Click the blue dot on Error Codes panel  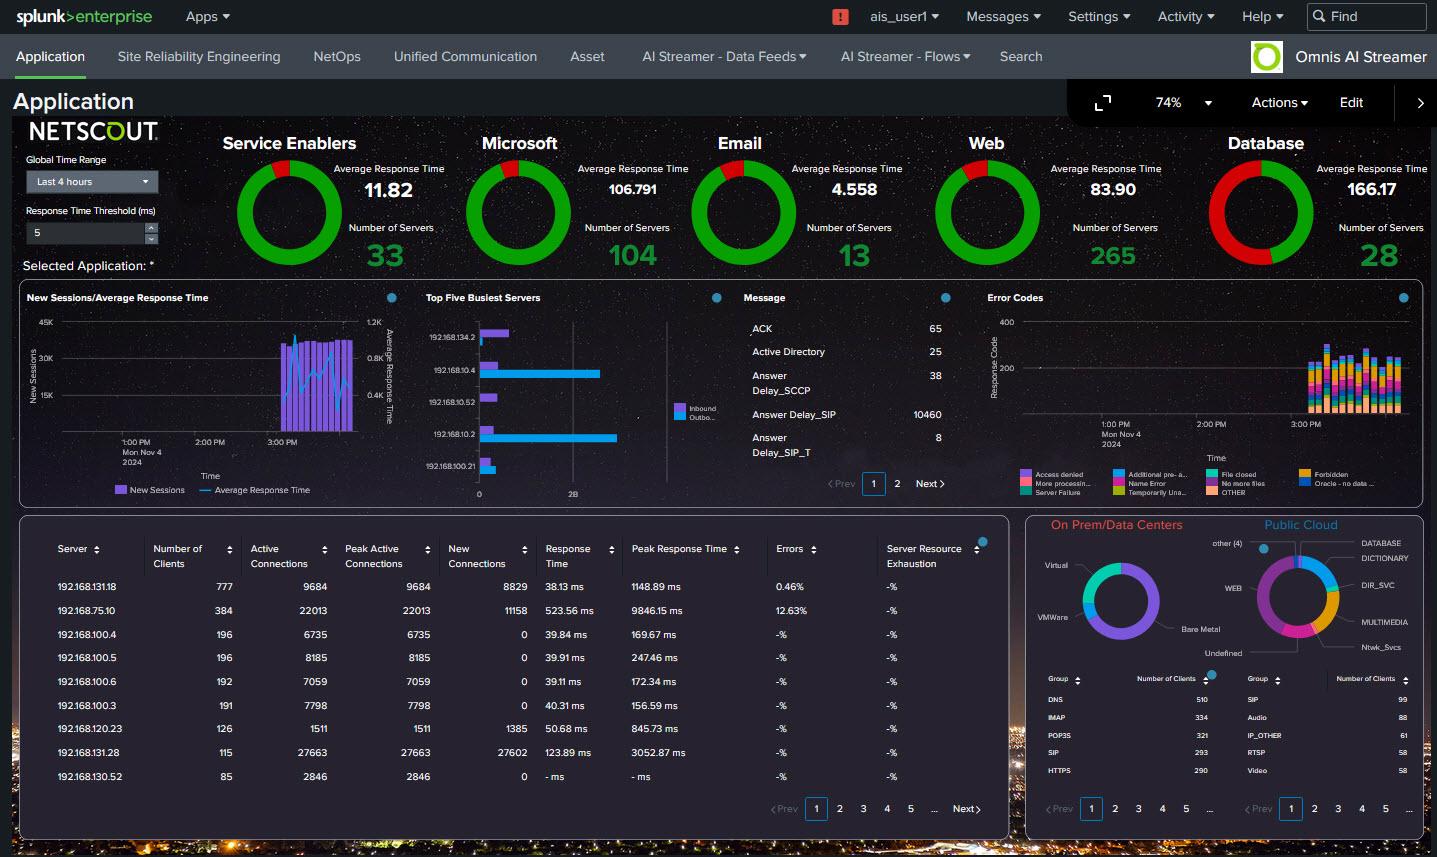(x=1404, y=298)
